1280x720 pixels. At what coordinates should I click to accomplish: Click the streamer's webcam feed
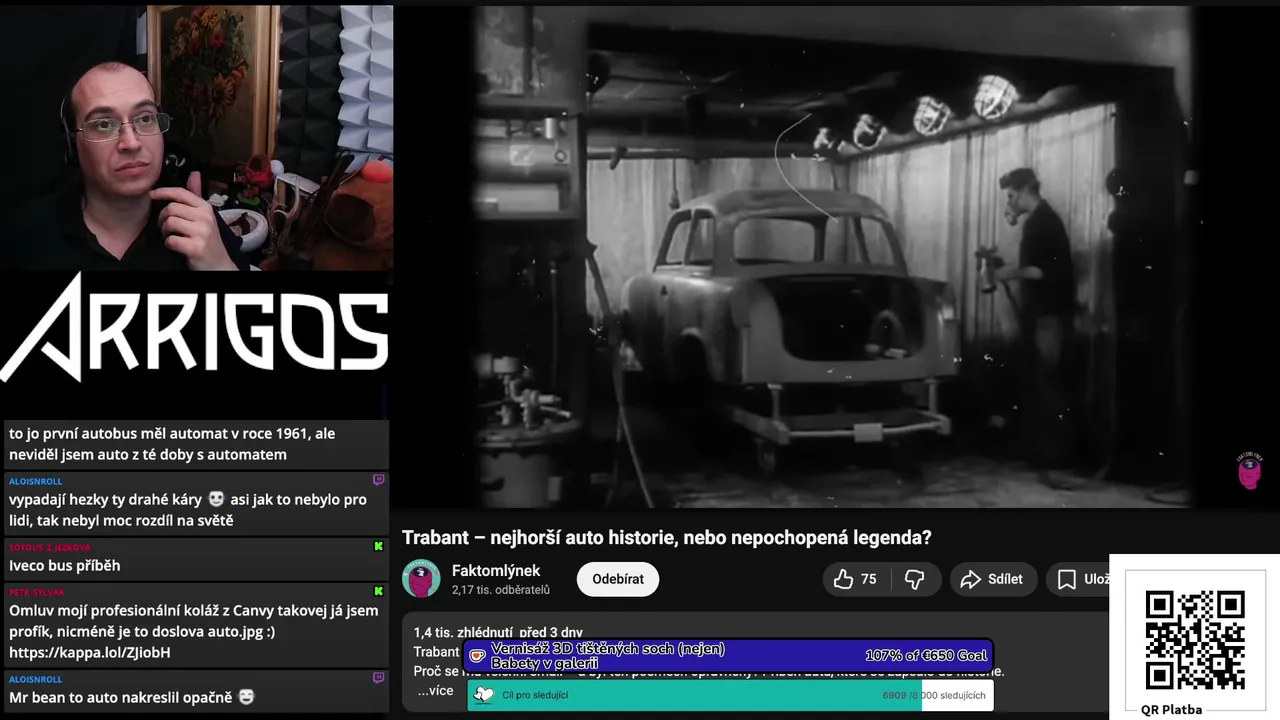[x=196, y=137]
